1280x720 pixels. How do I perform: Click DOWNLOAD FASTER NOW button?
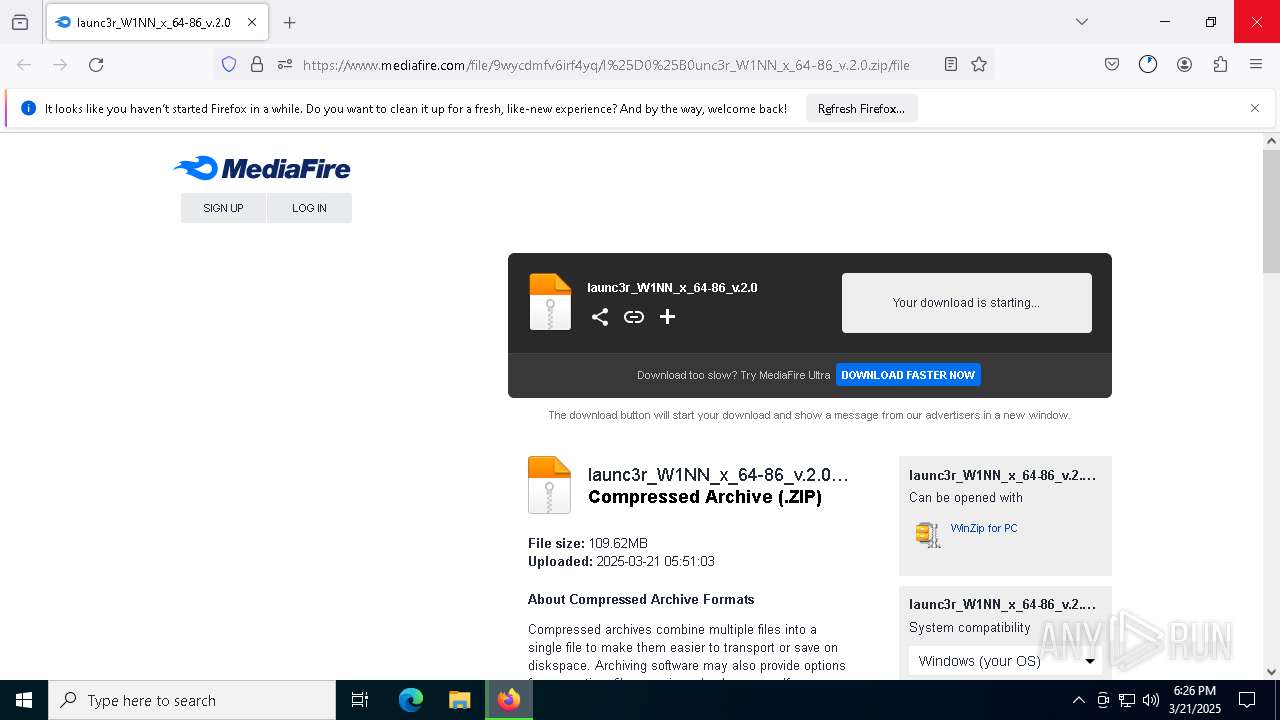908,375
